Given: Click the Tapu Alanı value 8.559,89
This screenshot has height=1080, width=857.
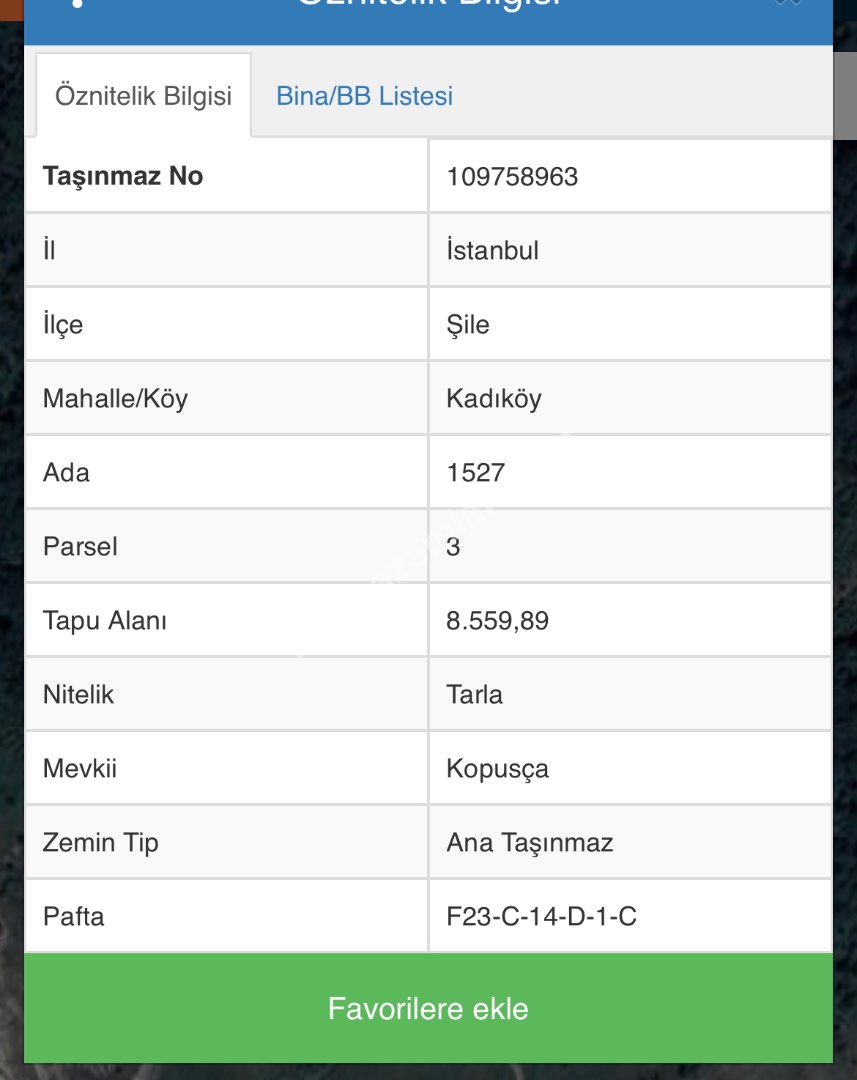Looking at the screenshot, I should point(498,621).
